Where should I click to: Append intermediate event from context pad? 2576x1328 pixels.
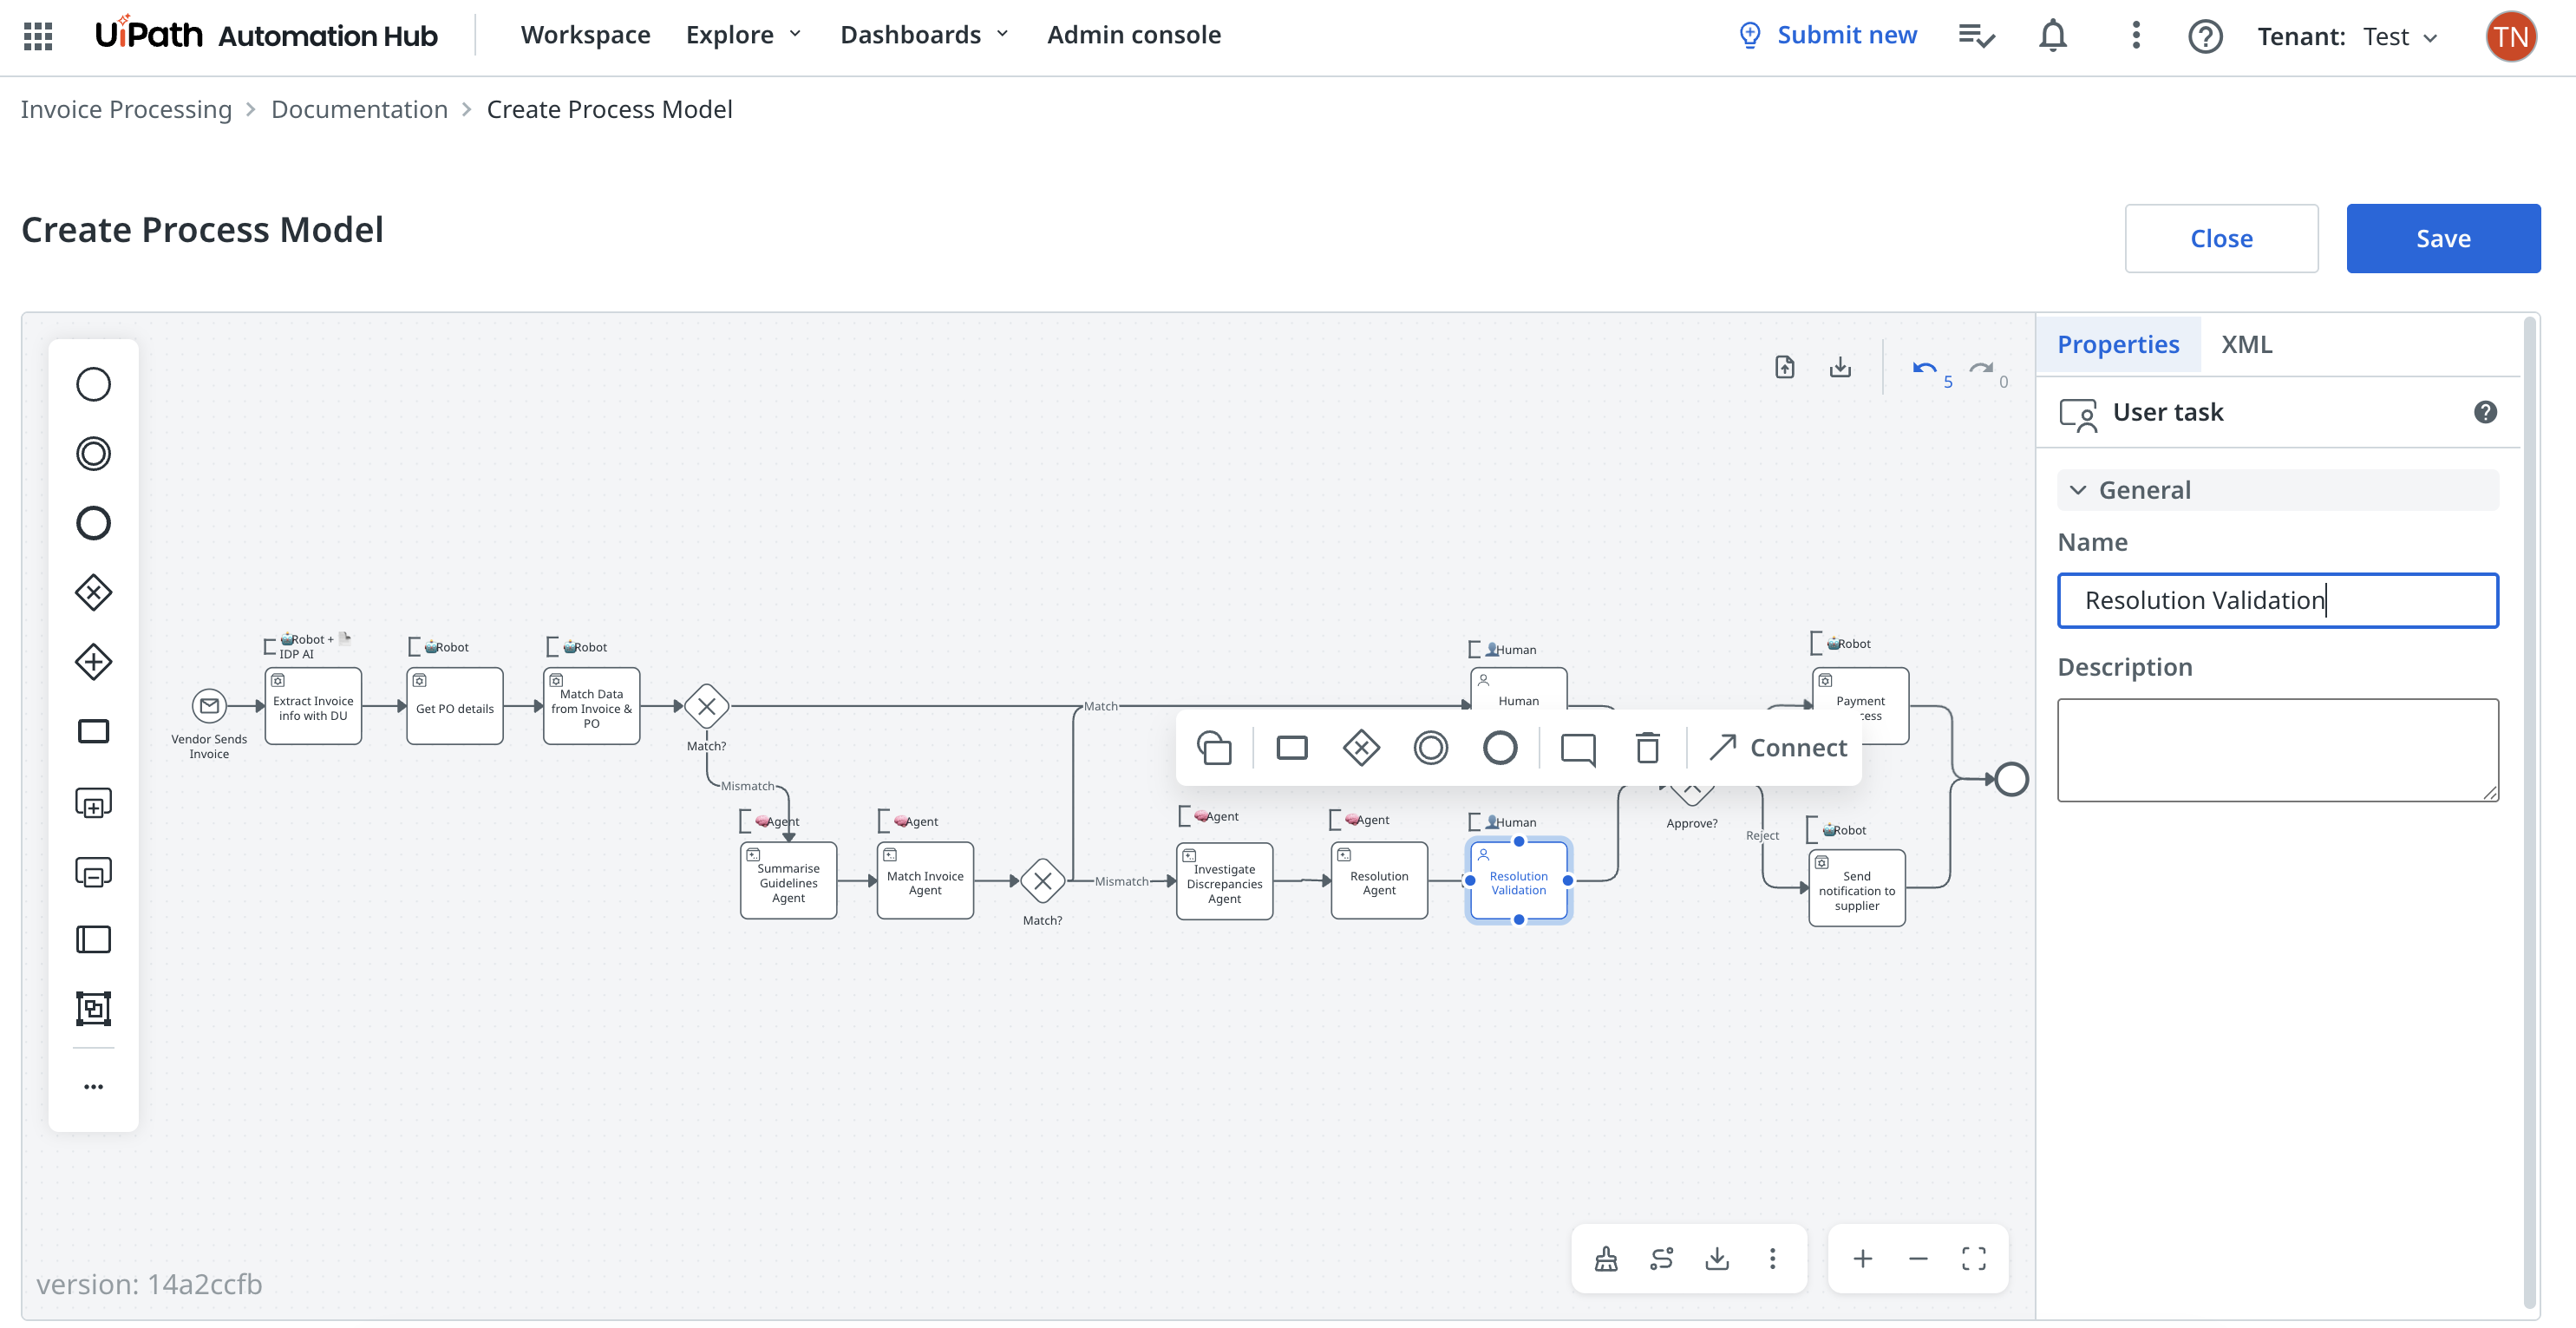coord(1430,747)
